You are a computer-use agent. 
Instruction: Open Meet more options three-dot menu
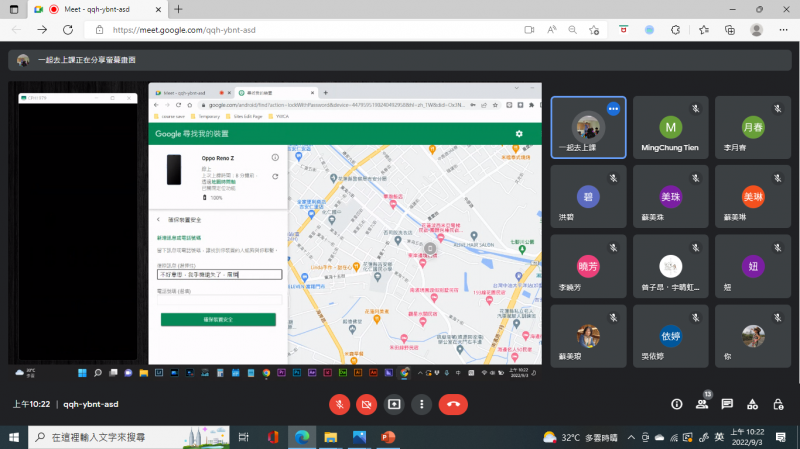[421, 405]
